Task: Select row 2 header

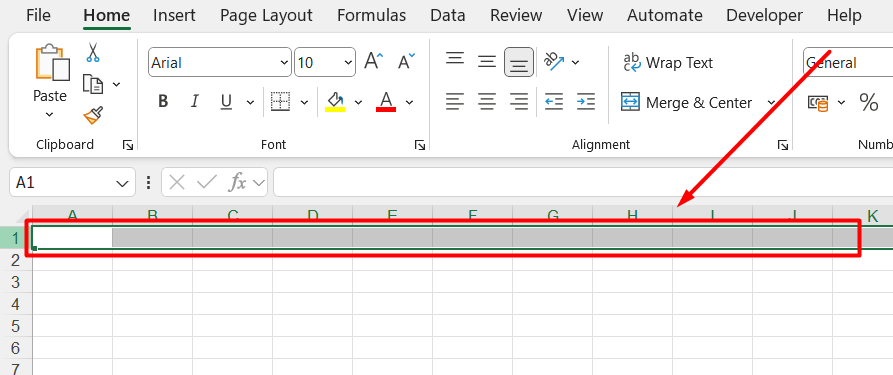Action: click(x=15, y=260)
